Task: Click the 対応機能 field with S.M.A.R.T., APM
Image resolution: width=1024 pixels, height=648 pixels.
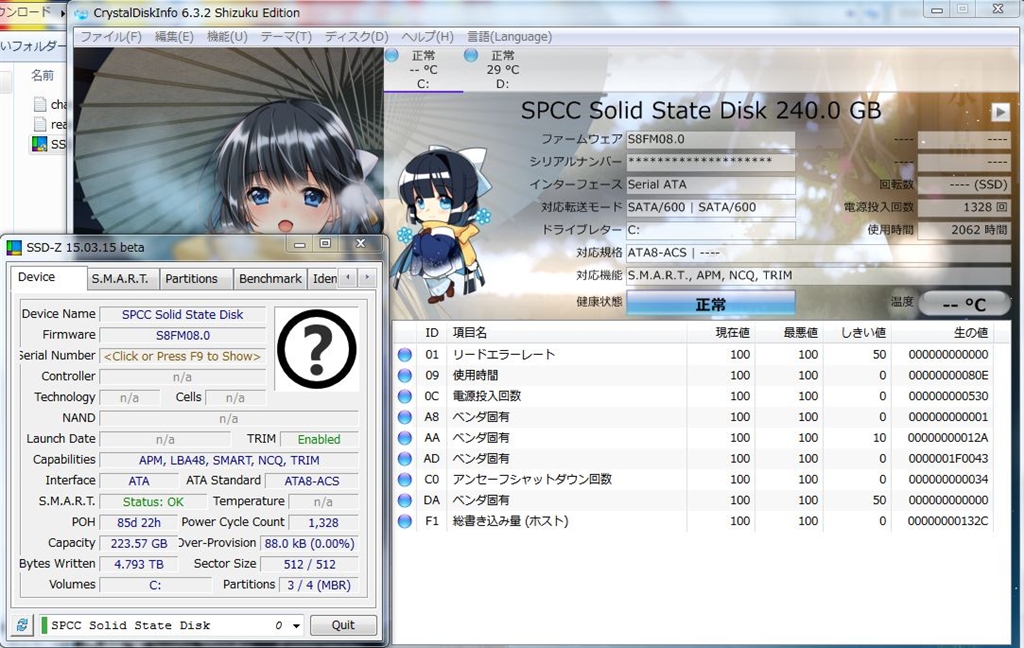Action: tap(818, 276)
